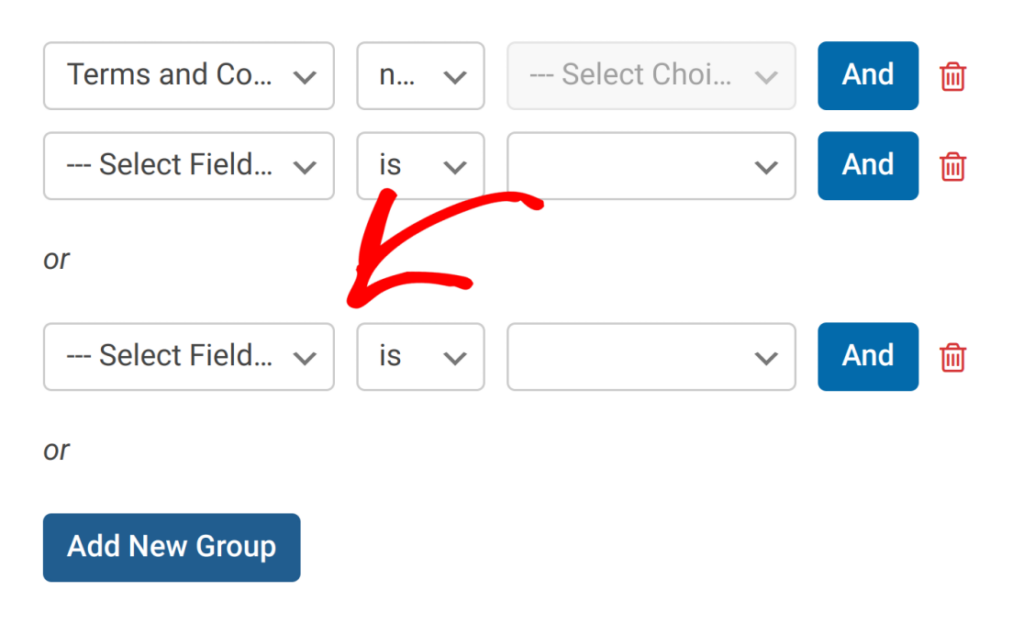Click the chevron on the Terms and Conditions dropdown
Viewport: 1024px width, 624px height.
tap(305, 75)
